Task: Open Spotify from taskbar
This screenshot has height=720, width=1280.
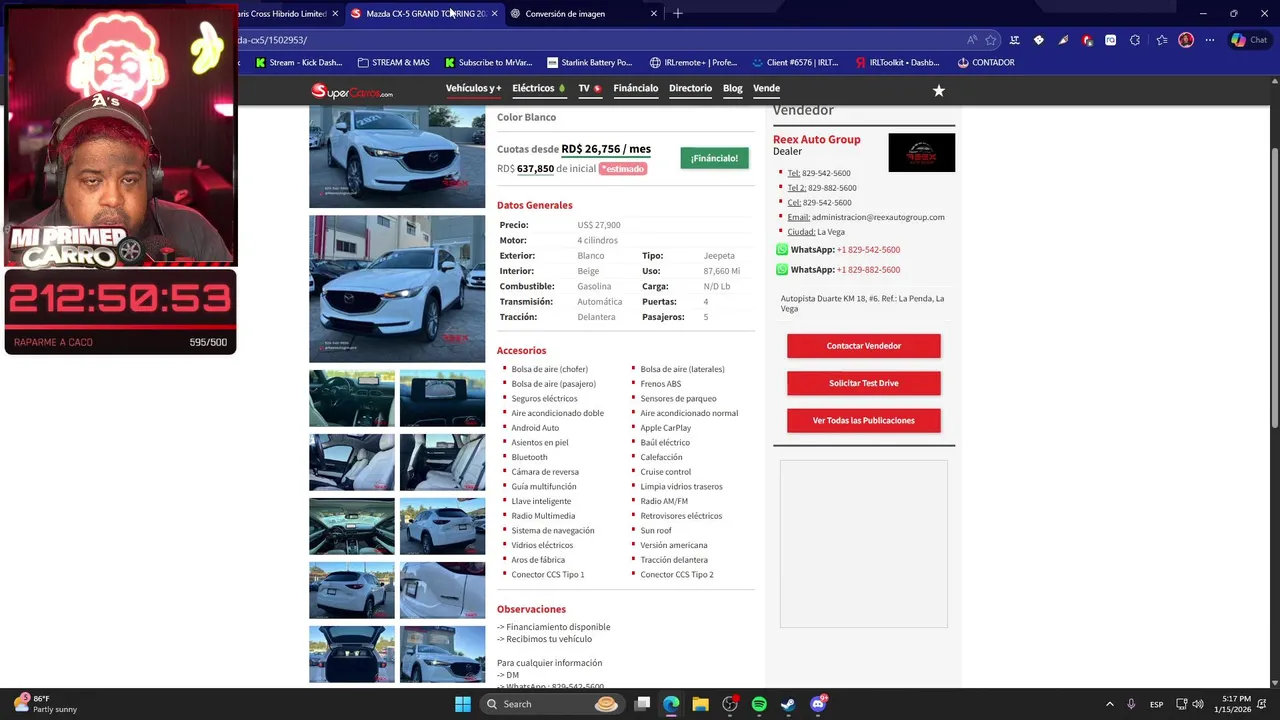Action: point(759,704)
